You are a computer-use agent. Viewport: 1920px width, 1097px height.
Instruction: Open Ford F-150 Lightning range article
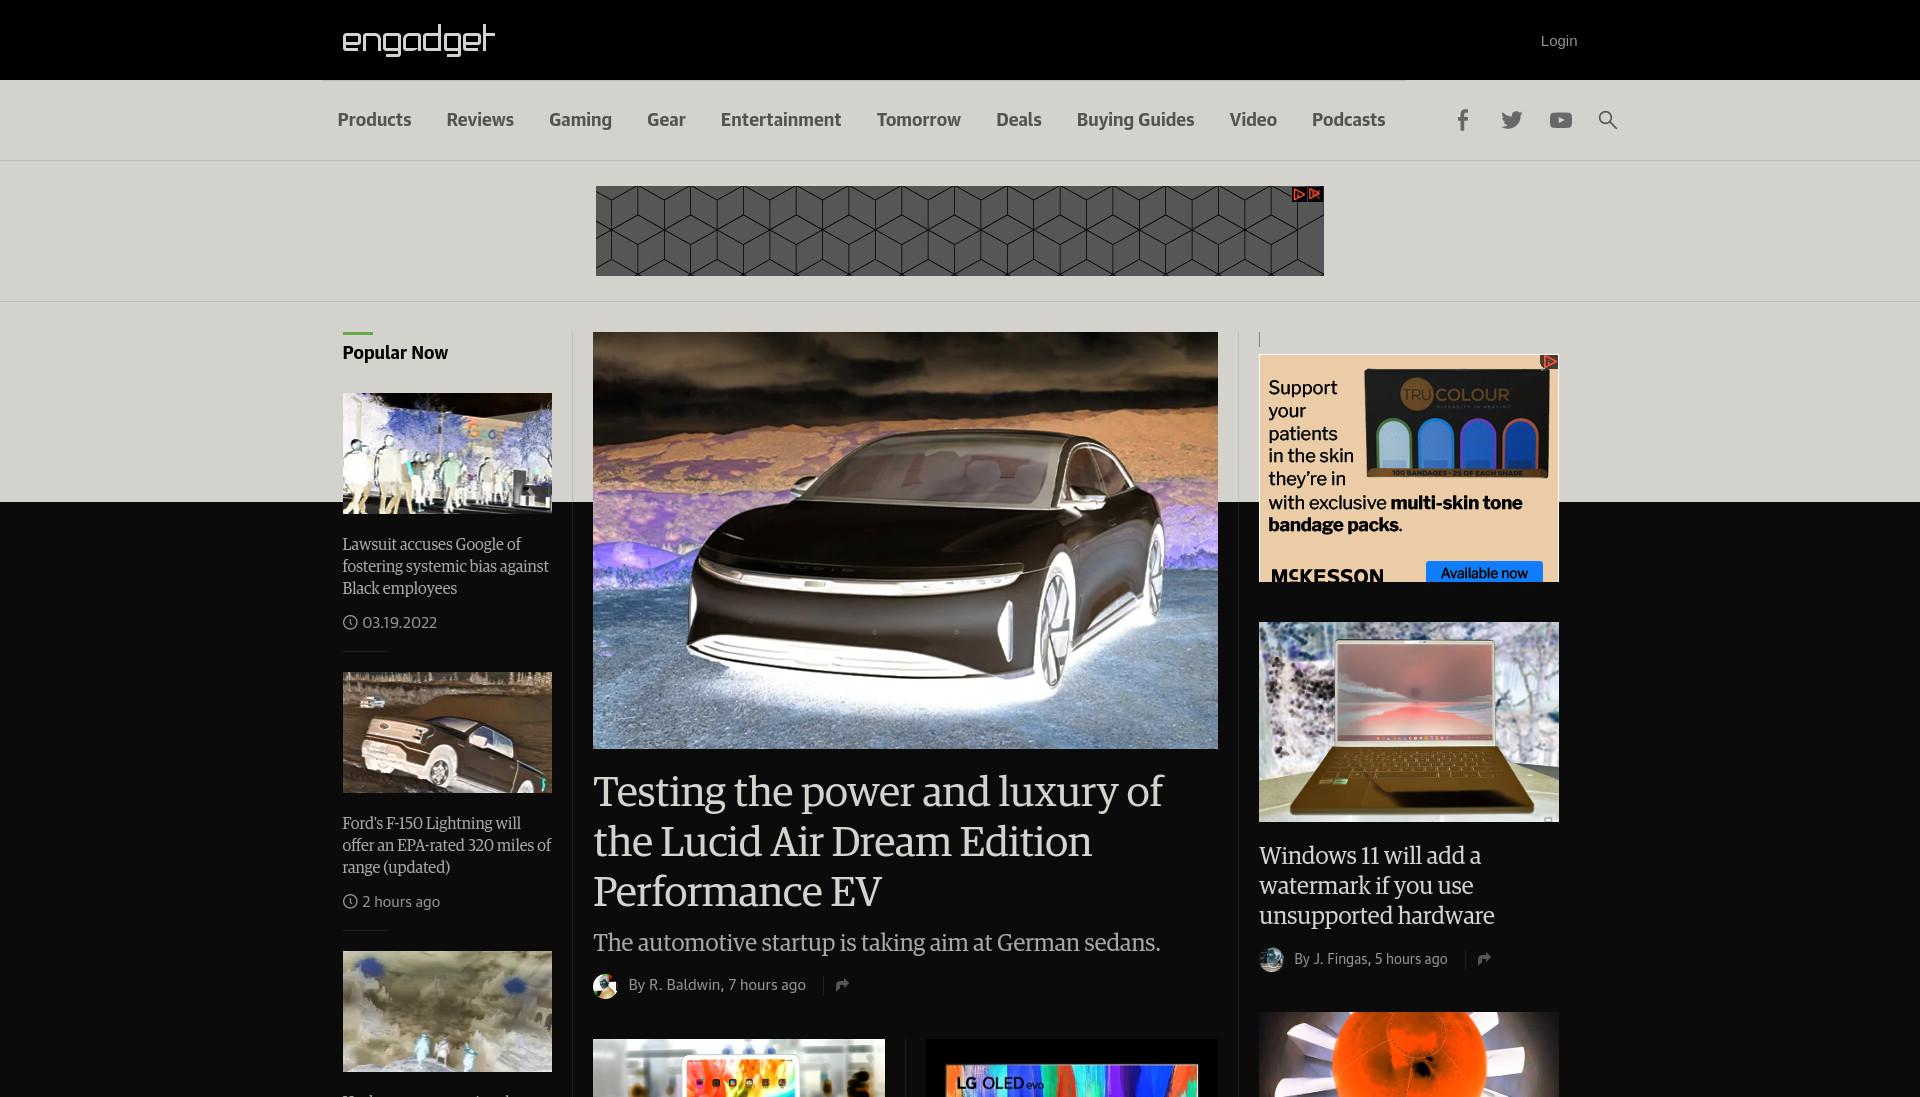tap(446, 845)
